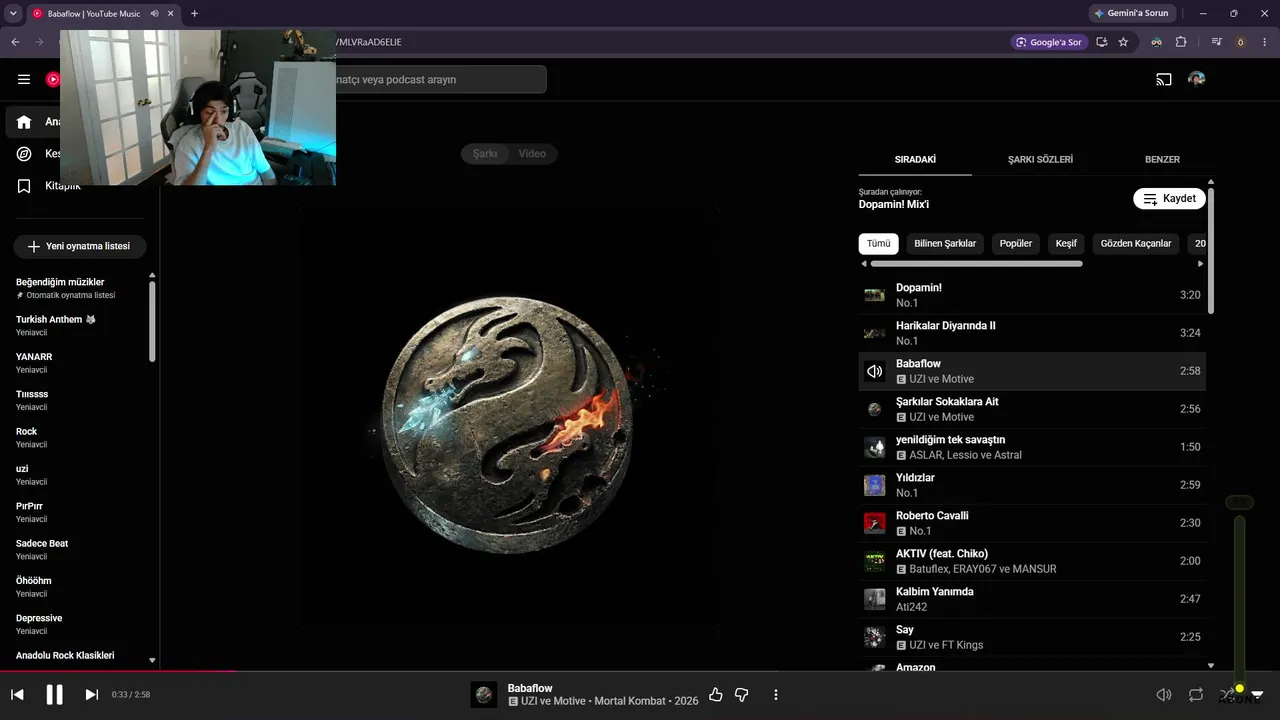This screenshot has height=720, width=1280.
Task: Click the Google'a Sor button in address bar
Action: [1049, 42]
